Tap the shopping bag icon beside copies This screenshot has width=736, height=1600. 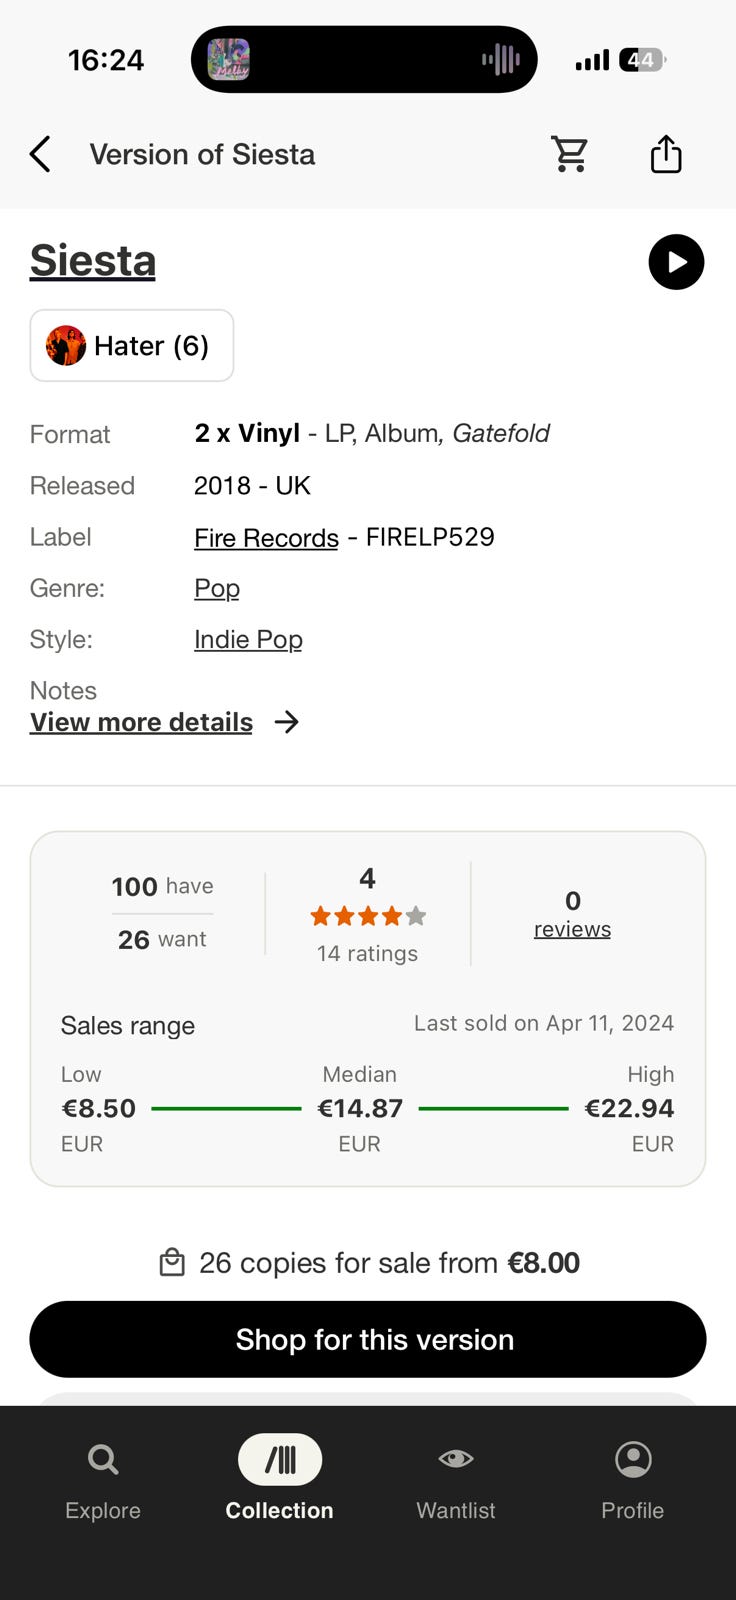[172, 1263]
